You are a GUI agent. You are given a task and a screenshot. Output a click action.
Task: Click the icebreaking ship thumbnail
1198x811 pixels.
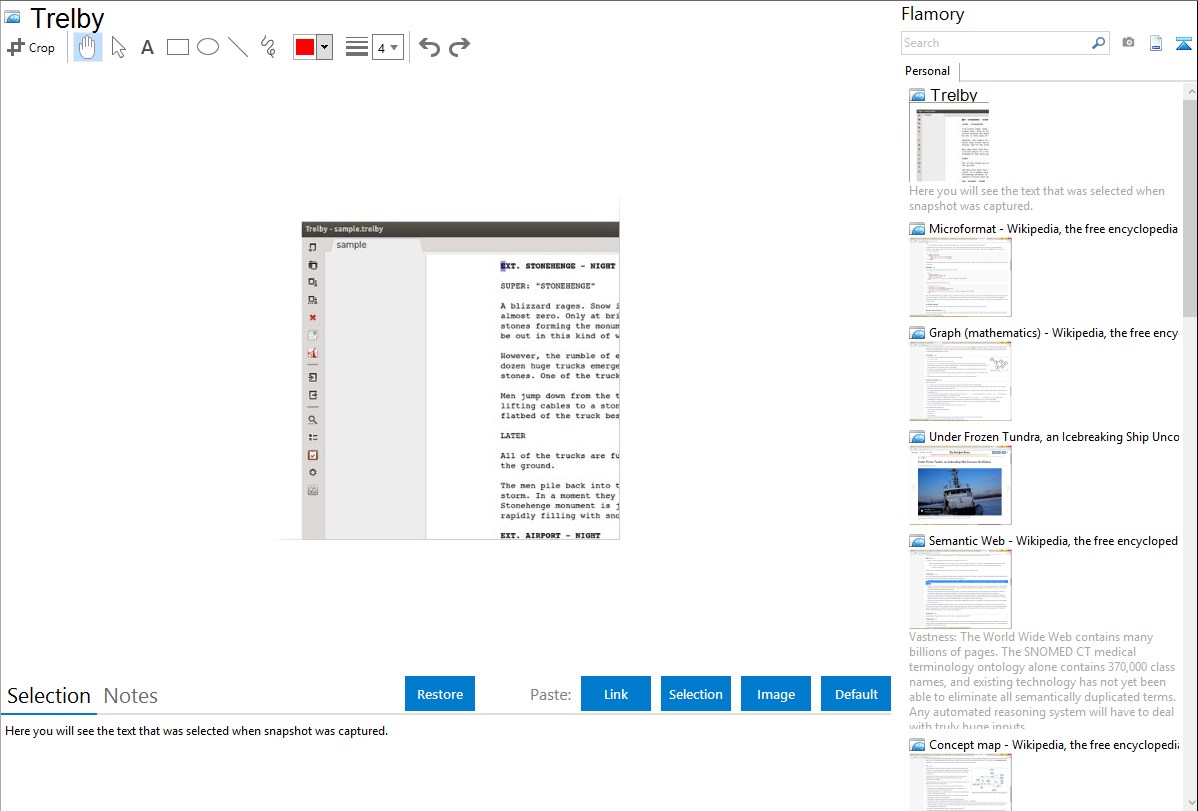click(960, 485)
